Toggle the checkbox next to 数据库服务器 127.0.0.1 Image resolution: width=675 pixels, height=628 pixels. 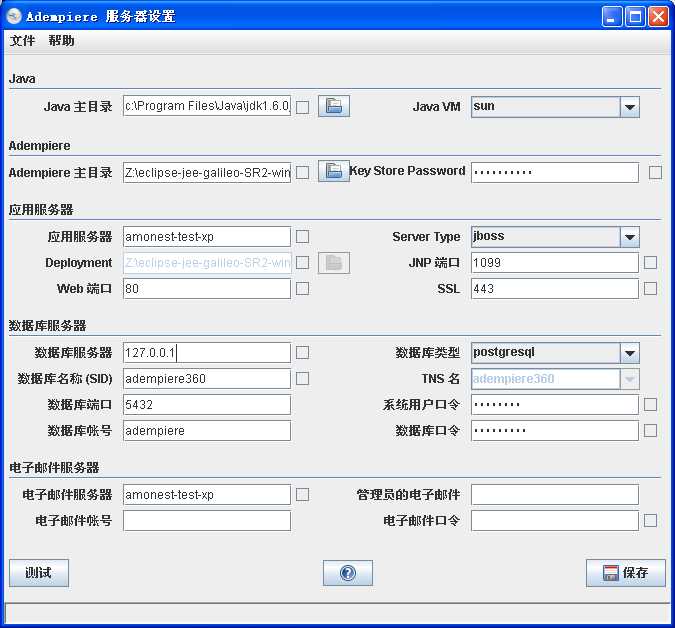point(303,353)
